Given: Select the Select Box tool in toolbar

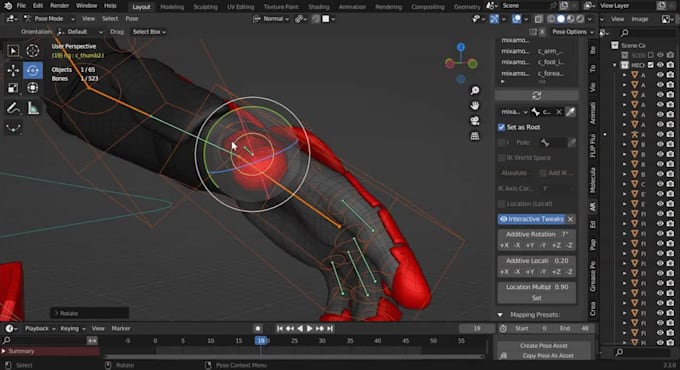Looking at the screenshot, I should tap(13, 51).
